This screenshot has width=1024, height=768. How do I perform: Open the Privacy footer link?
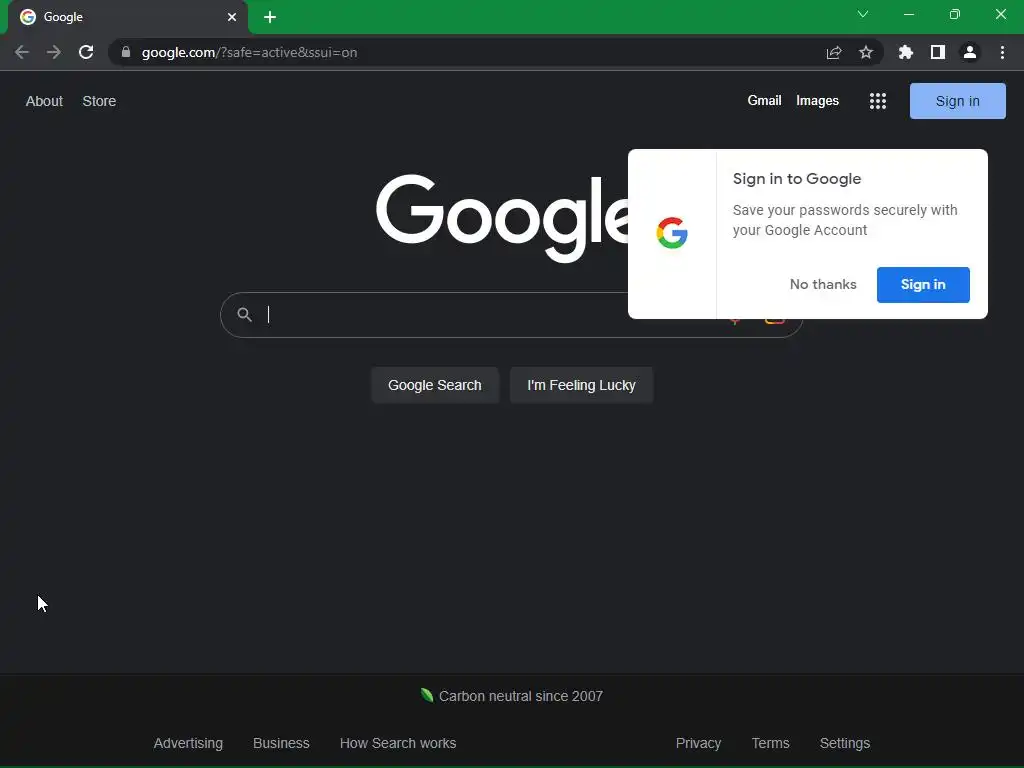[698, 743]
